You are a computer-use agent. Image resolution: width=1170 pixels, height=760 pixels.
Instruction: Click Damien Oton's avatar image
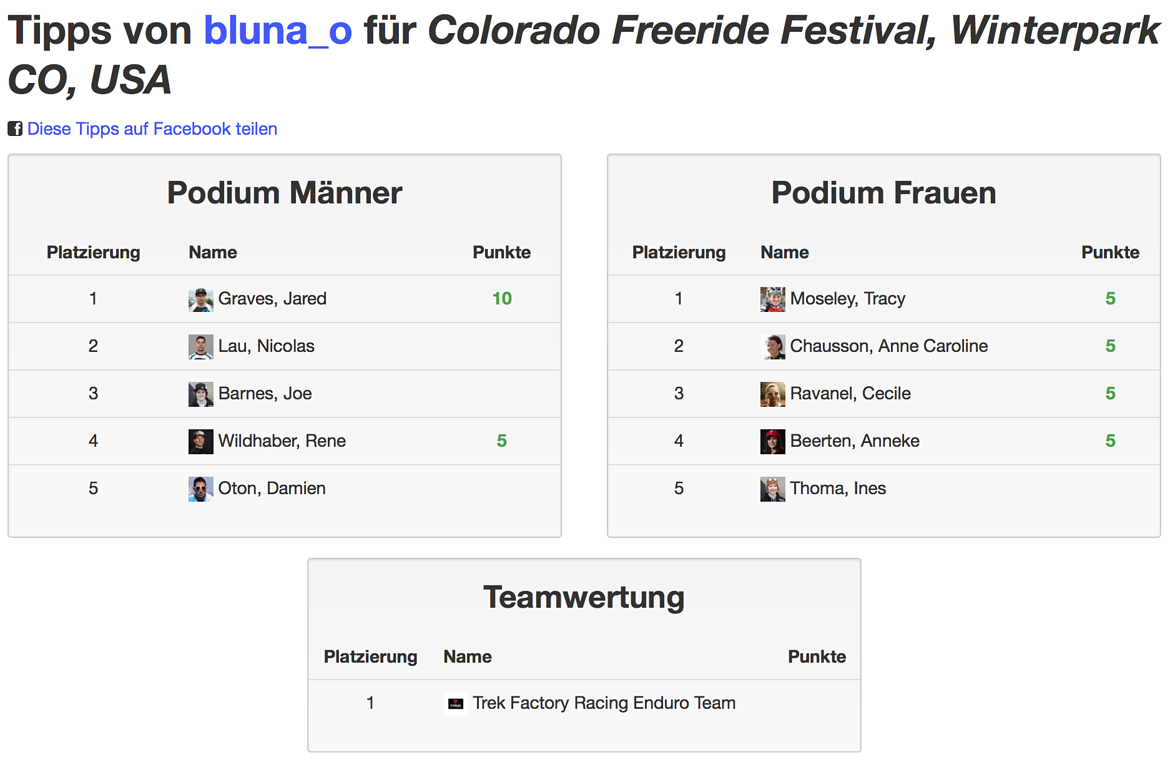pyautogui.click(x=201, y=489)
